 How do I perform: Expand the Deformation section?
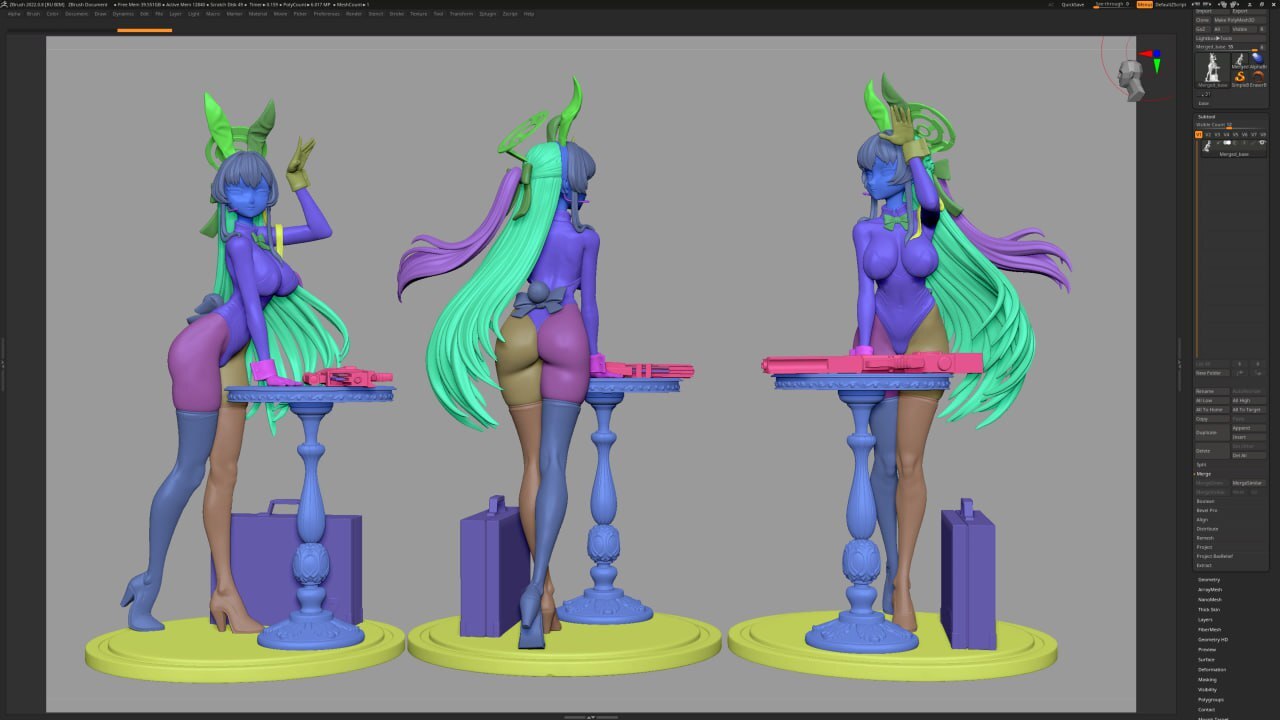pyautogui.click(x=1212, y=670)
